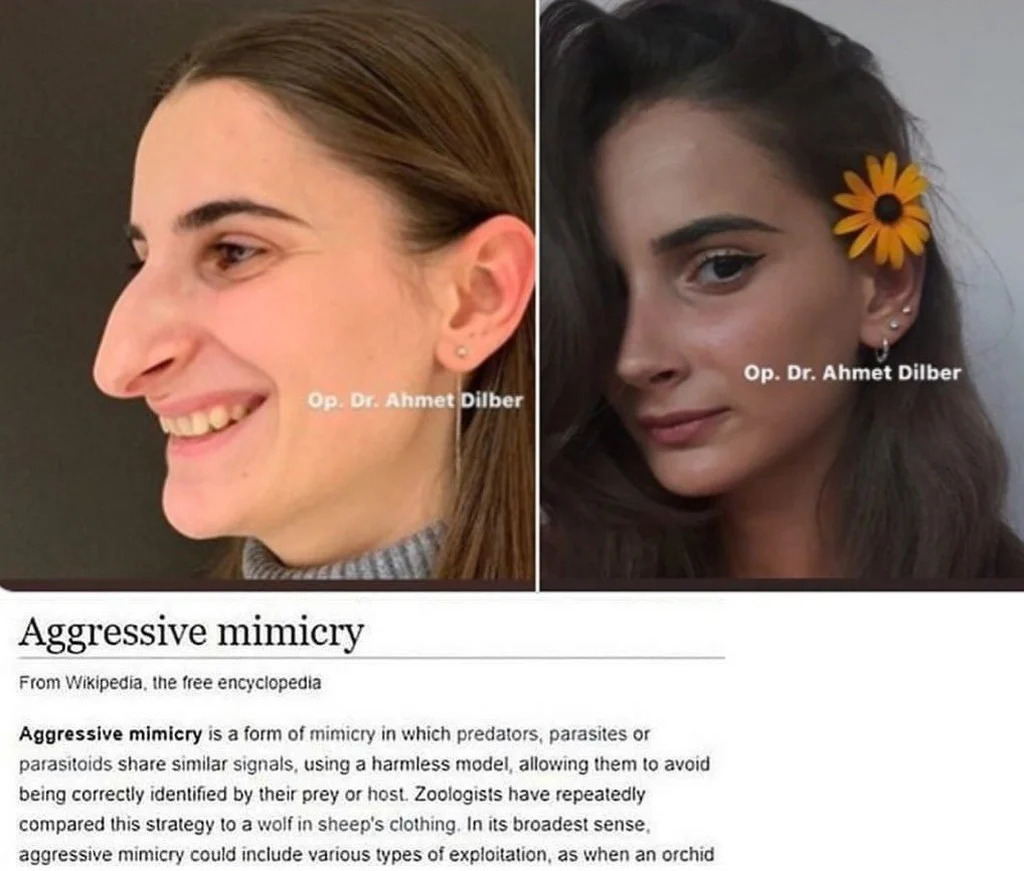
Task: Select the right photo with hair covering eye
Action: (782, 290)
